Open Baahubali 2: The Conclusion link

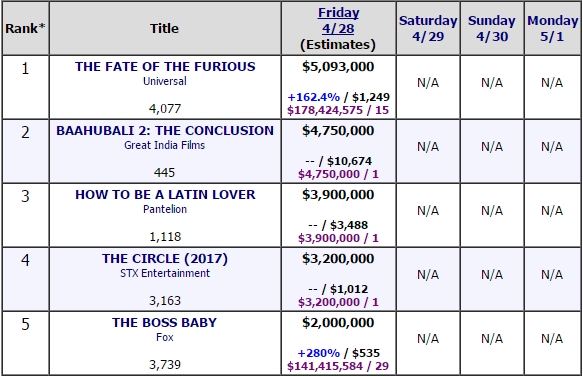[165, 130]
